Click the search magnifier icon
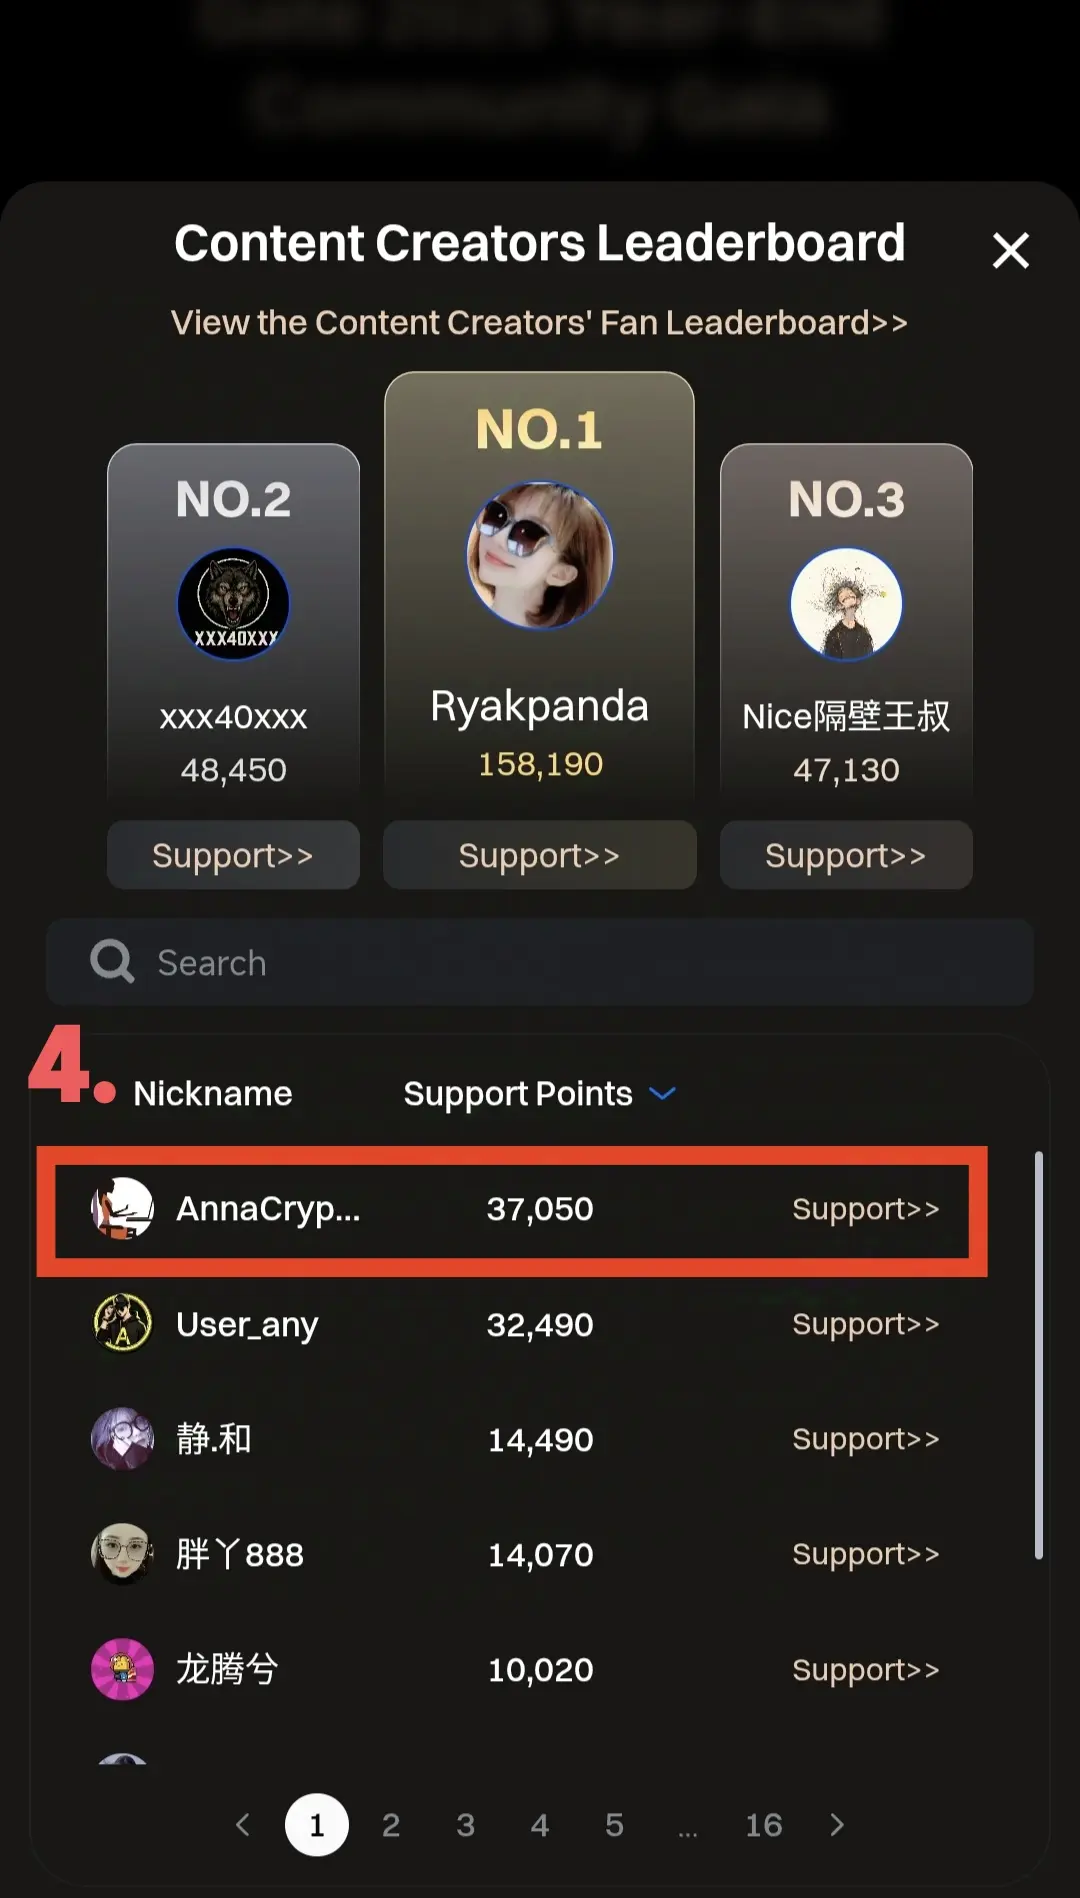The image size is (1080, 1898). pos(112,962)
